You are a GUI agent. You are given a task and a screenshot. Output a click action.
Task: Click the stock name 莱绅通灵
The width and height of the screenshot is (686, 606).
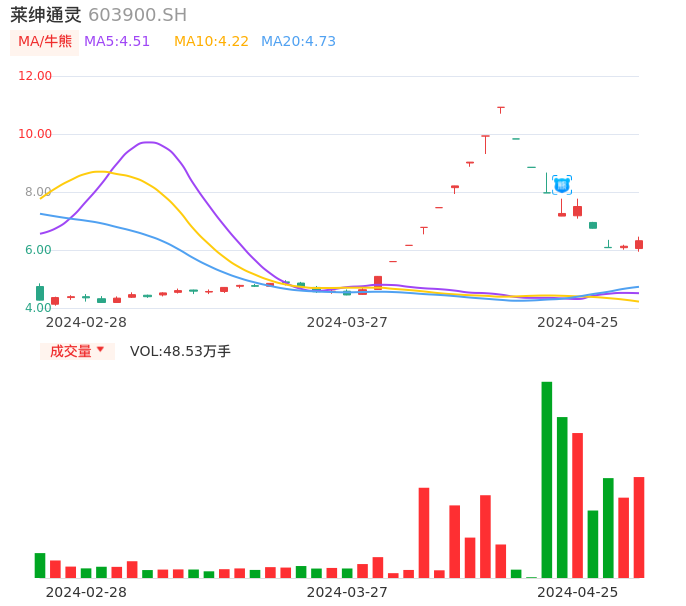point(46,15)
